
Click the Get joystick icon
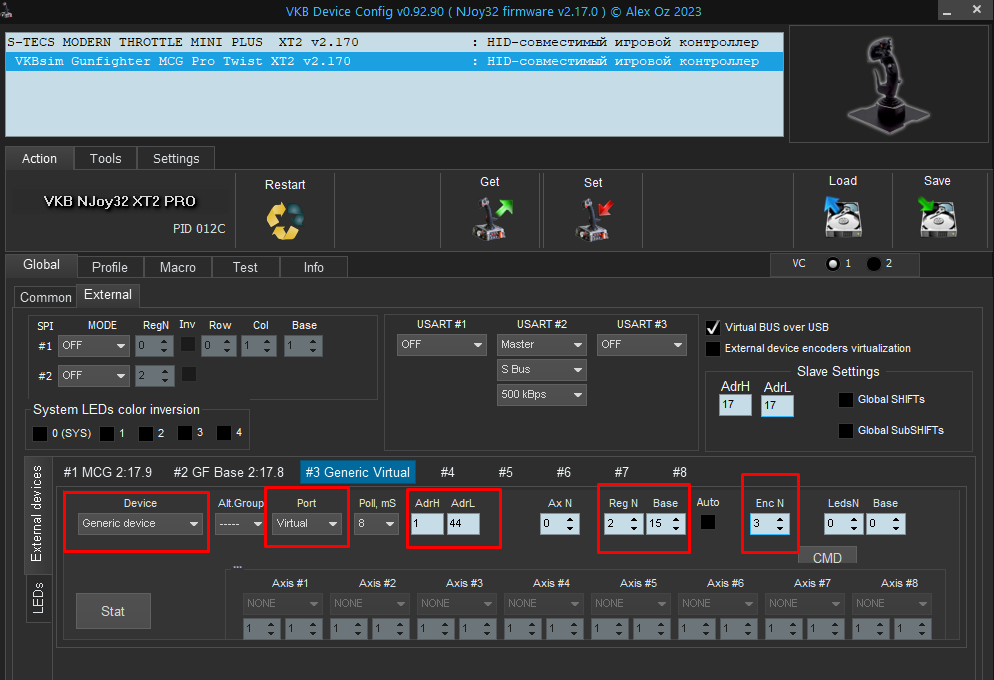click(x=490, y=218)
